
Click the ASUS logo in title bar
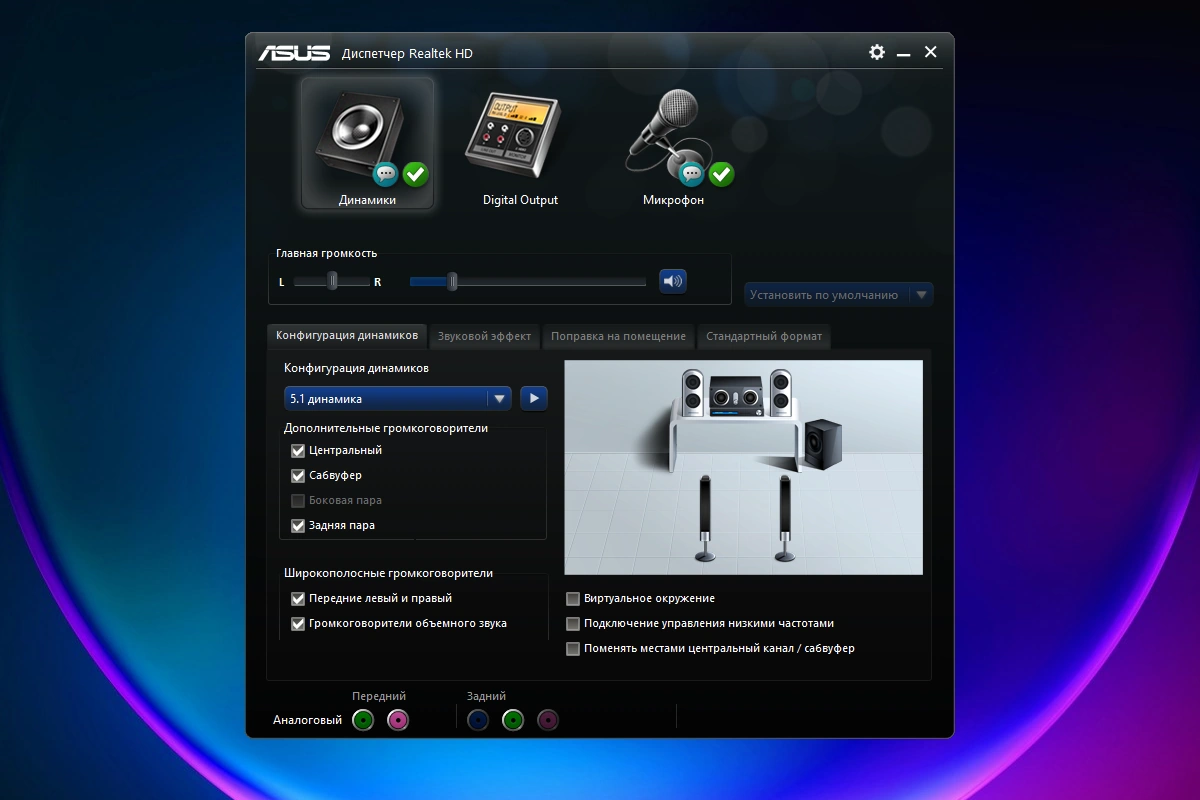point(294,53)
